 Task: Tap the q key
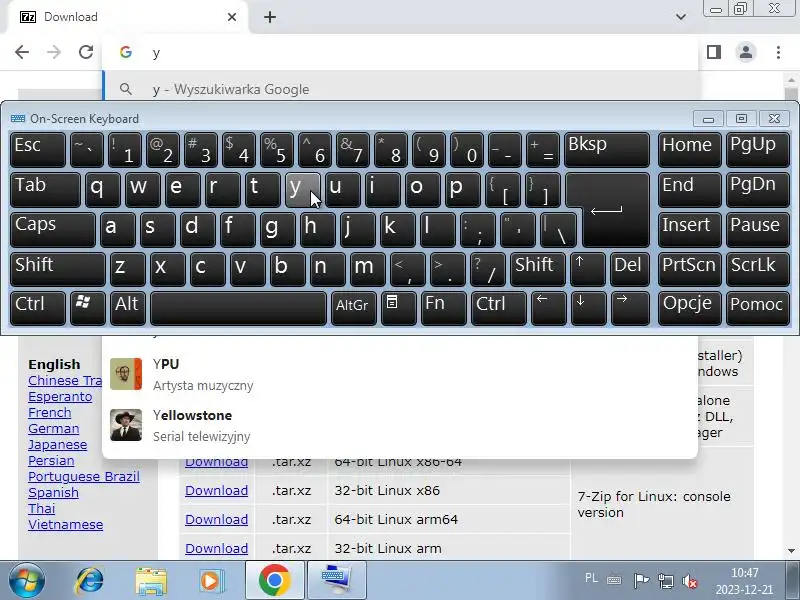click(103, 189)
